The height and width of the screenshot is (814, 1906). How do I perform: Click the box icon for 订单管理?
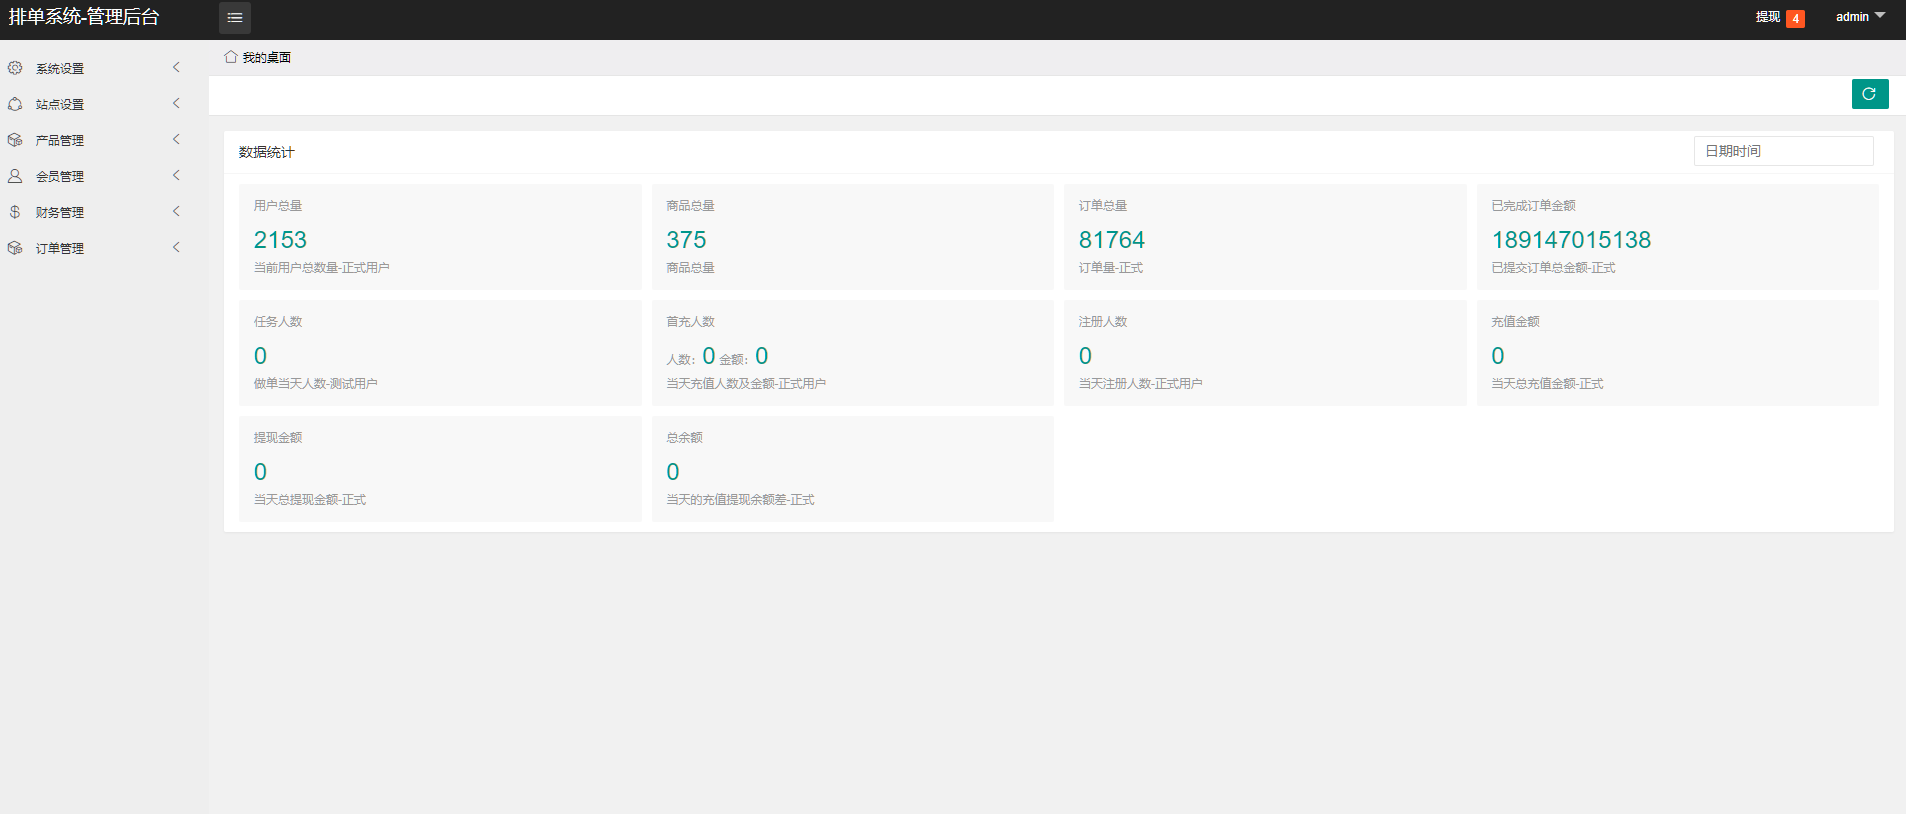point(15,248)
